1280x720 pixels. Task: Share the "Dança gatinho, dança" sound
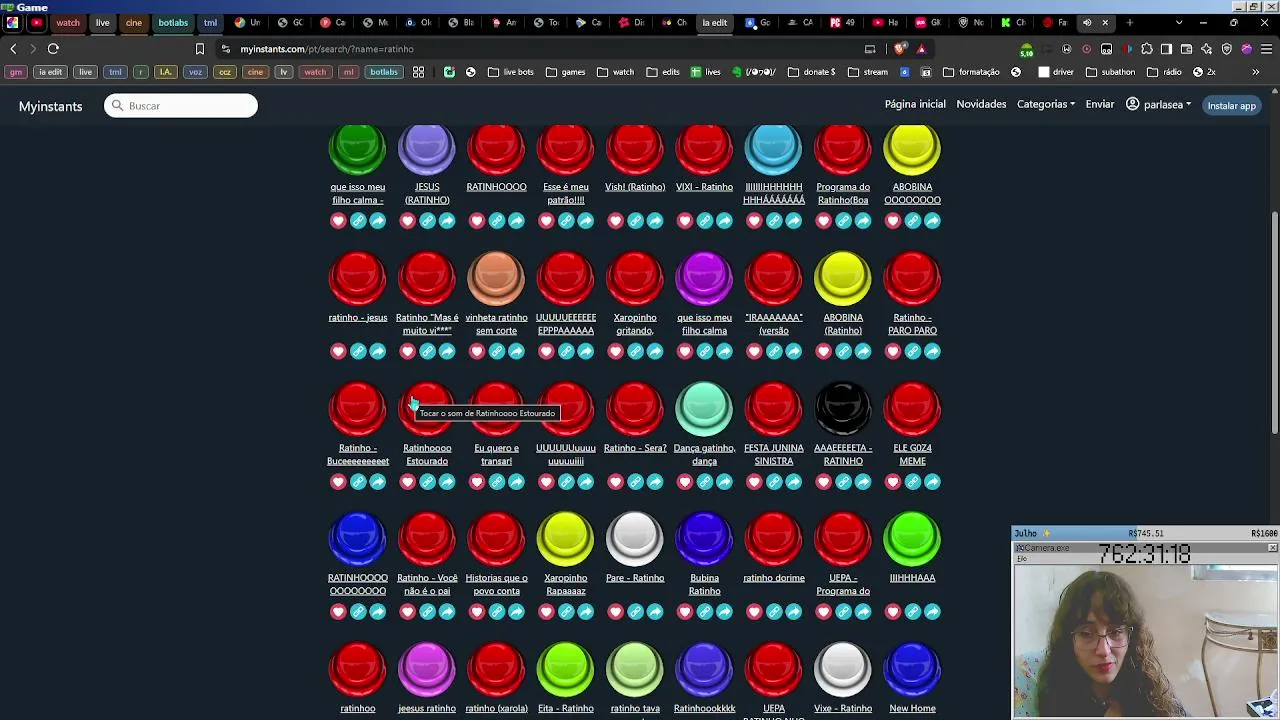pyautogui.click(x=724, y=482)
